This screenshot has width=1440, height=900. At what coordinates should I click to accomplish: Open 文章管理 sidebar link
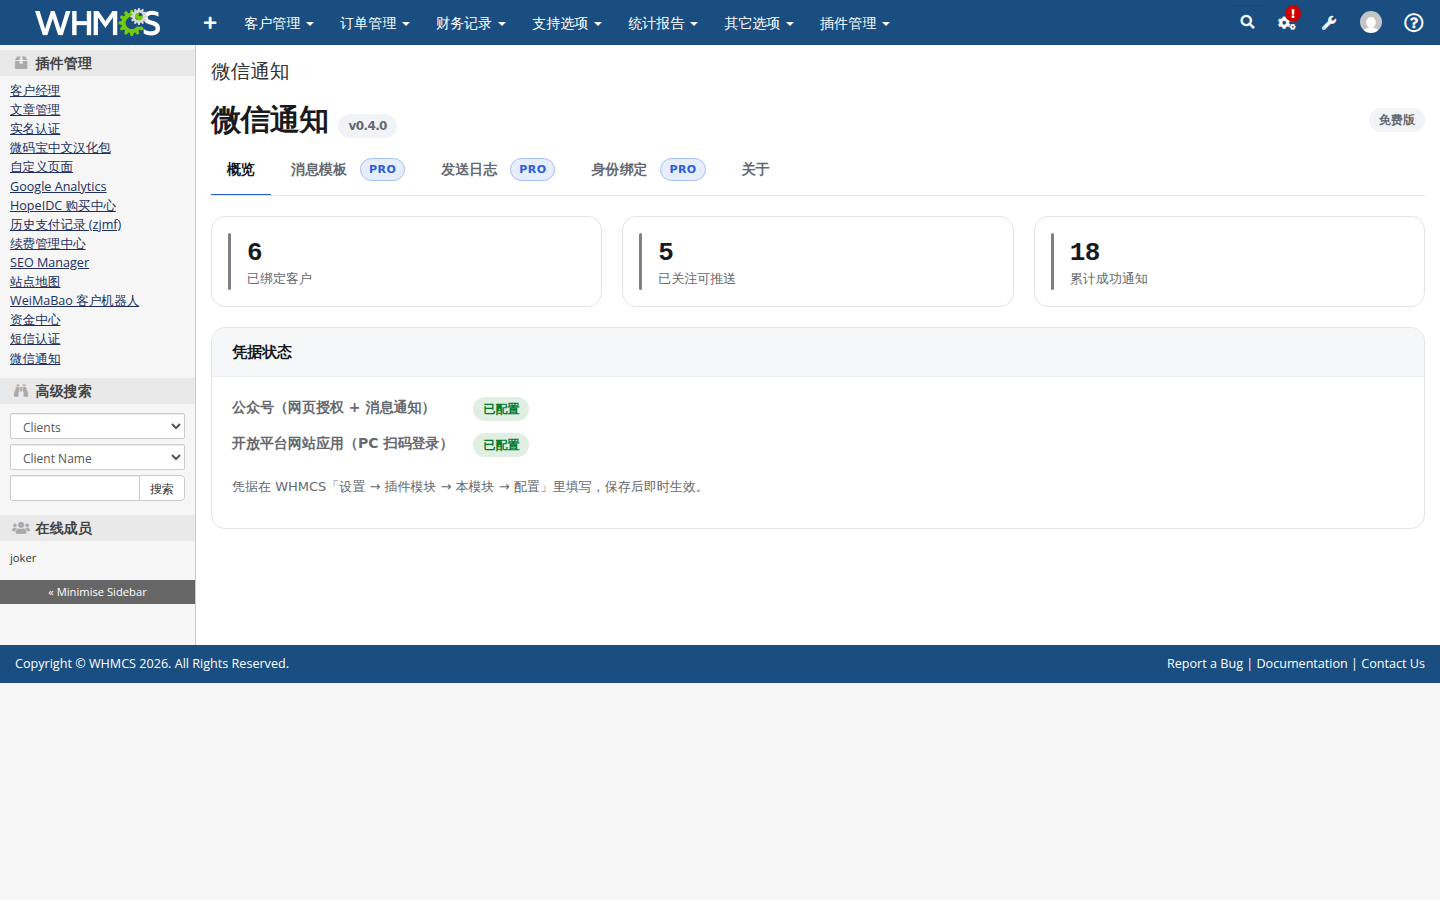35,109
